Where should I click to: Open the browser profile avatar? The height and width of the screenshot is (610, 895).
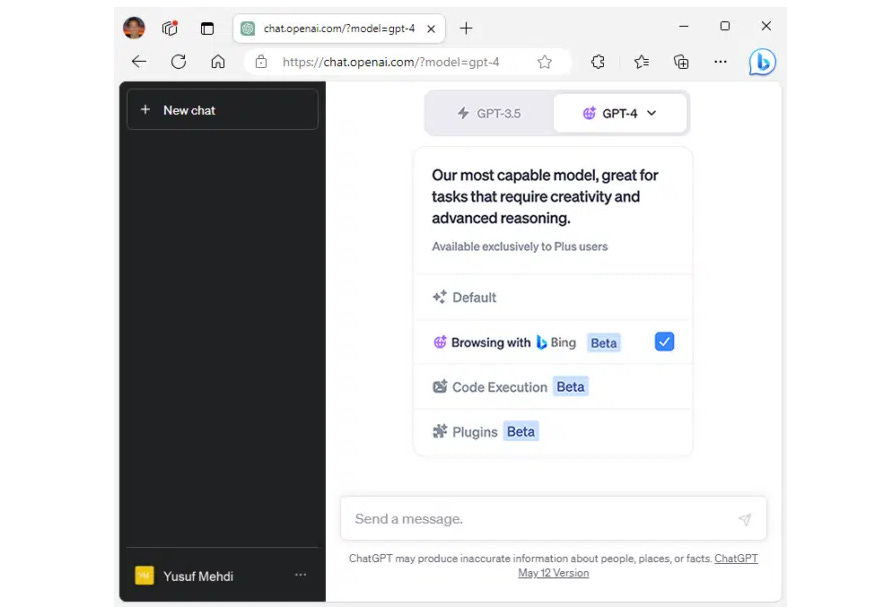click(134, 28)
